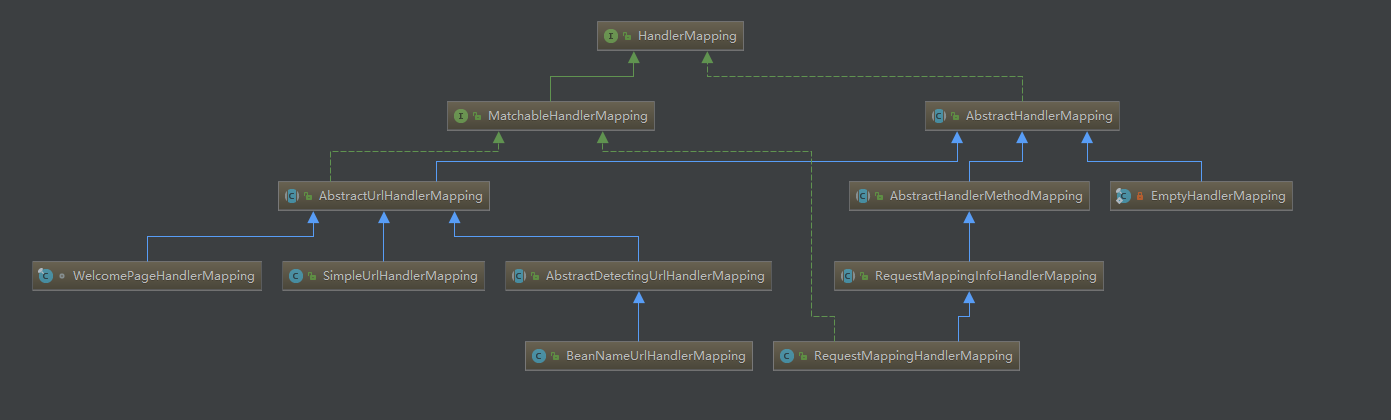Click the class icon of EmptyHandlerMapping
The image size is (1391, 420).
click(1123, 196)
